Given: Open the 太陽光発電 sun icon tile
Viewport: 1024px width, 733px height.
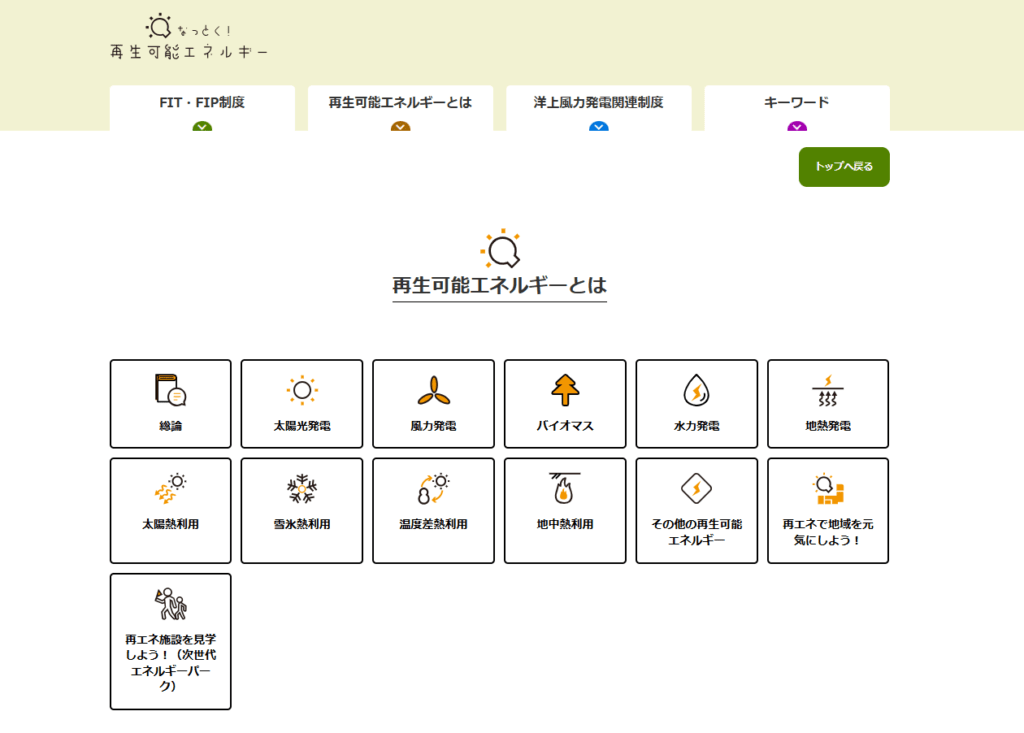Looking at the screenshot, I should point(301,389).
